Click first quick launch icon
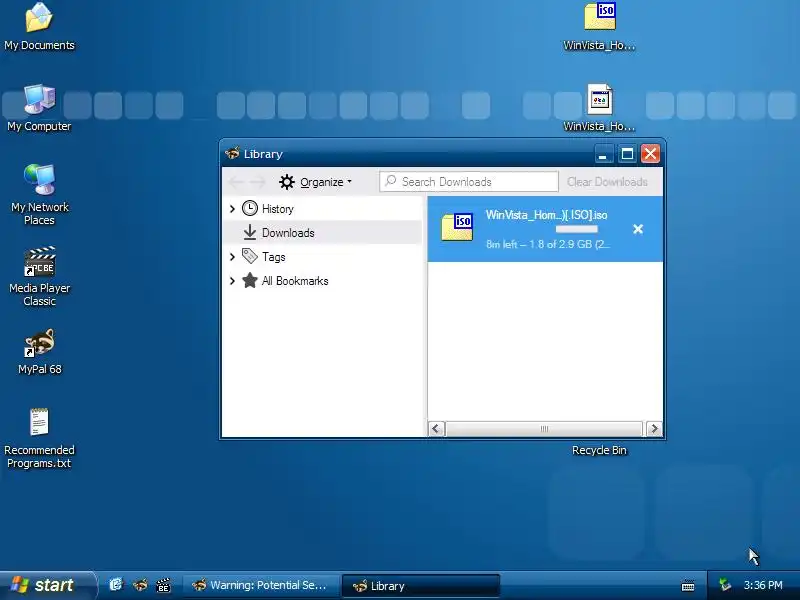800x600 pixels. (116, 585)
